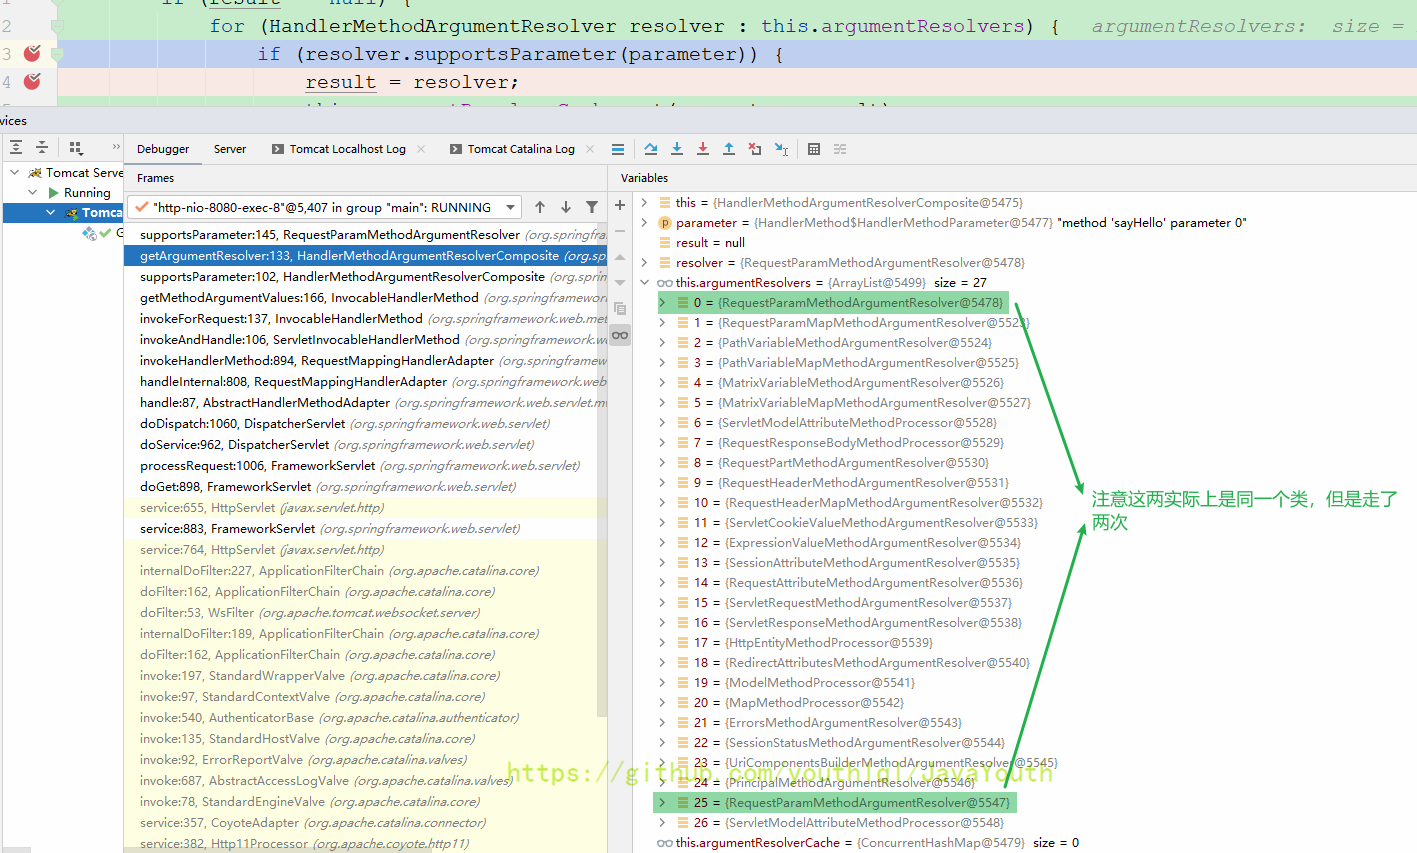
Task: Close the Tomcat Localhost Log tab
Action: click(x=421, y=149)
